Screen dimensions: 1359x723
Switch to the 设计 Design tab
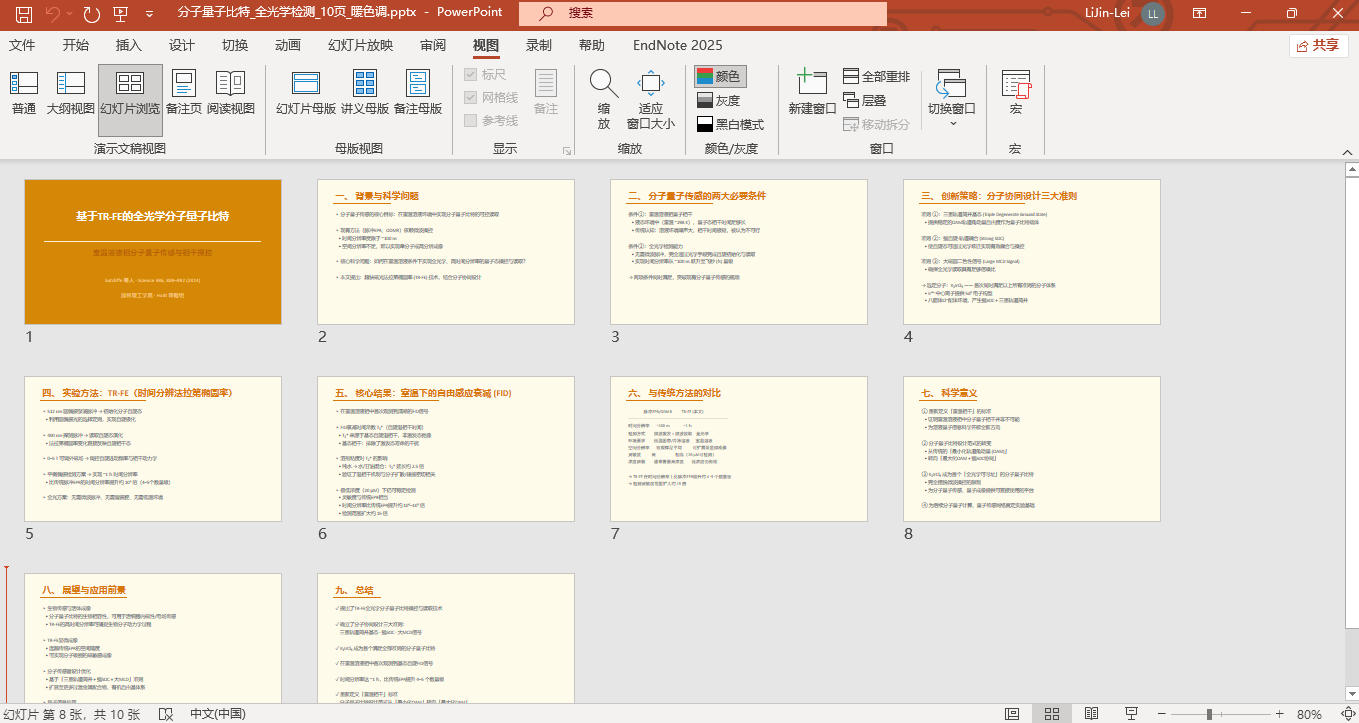181,45
